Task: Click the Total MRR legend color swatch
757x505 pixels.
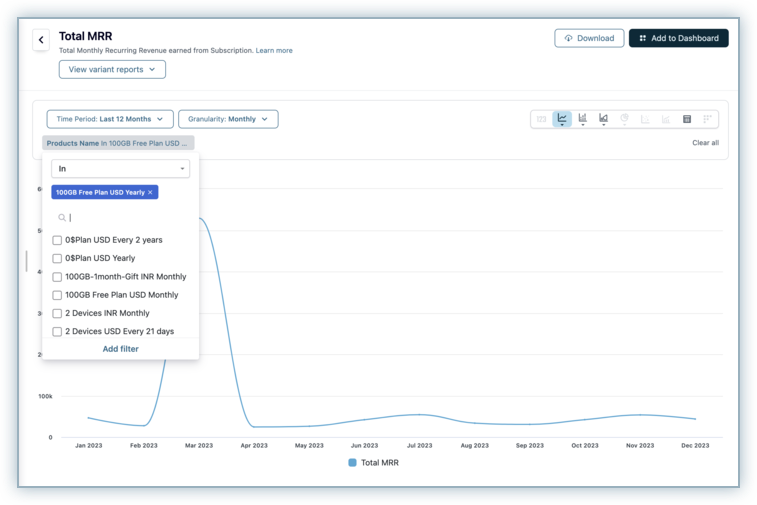Action: (352, 463)
